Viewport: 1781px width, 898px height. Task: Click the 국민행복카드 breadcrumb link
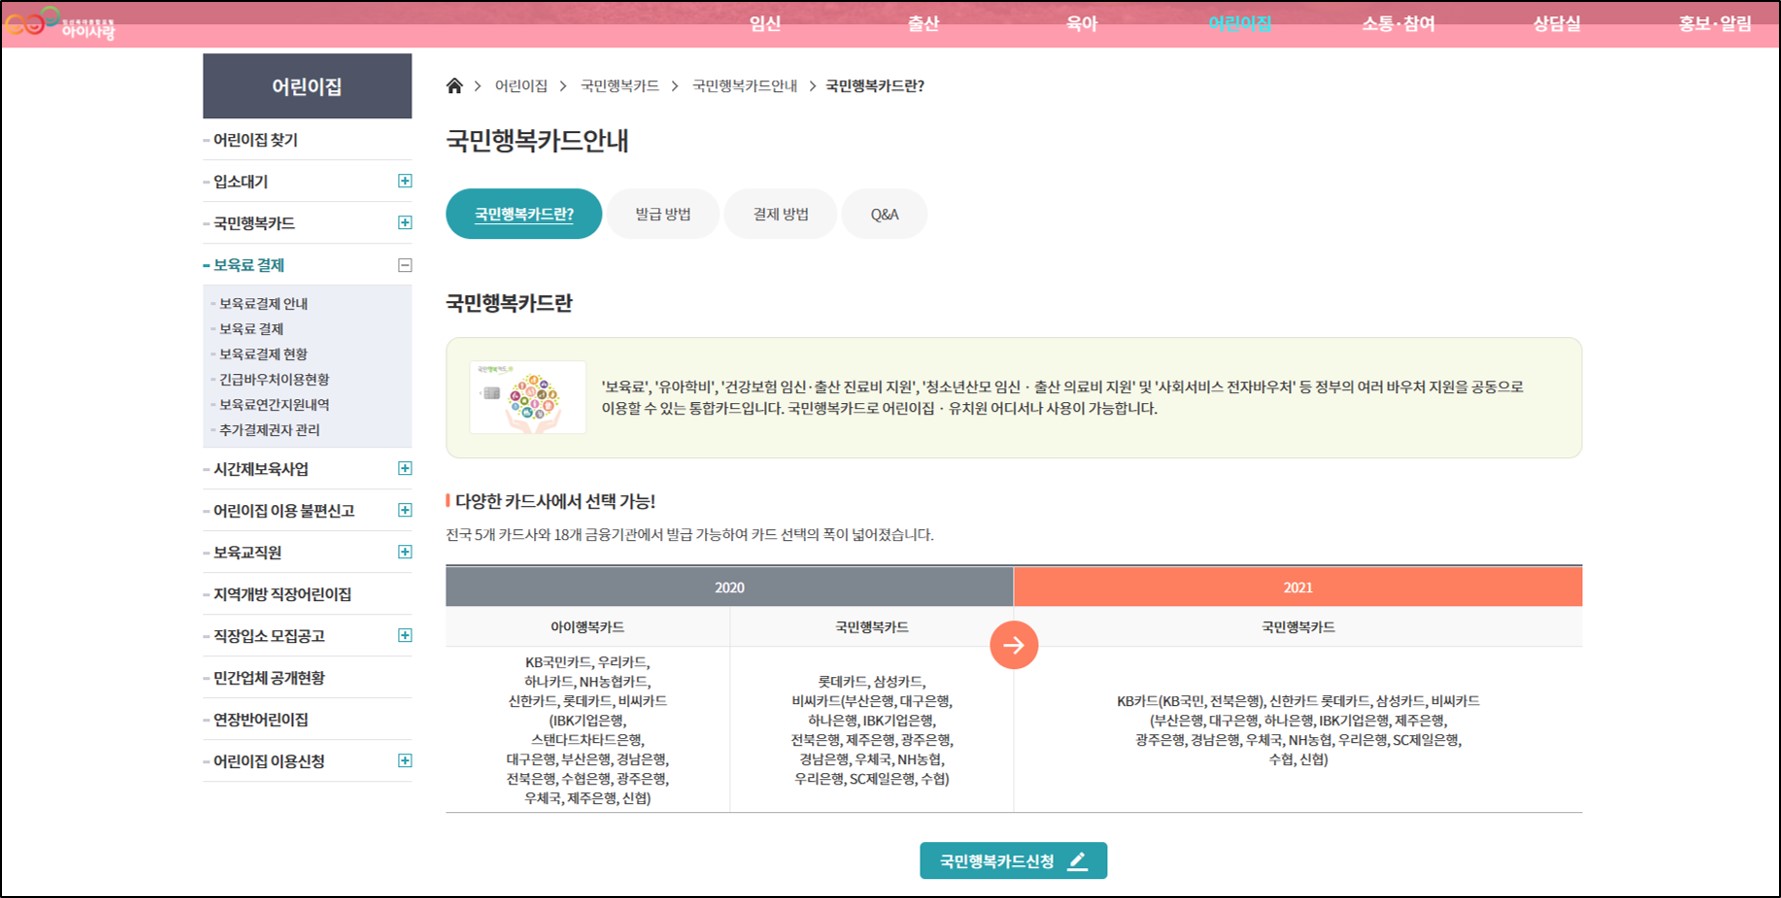pos(620,86)
